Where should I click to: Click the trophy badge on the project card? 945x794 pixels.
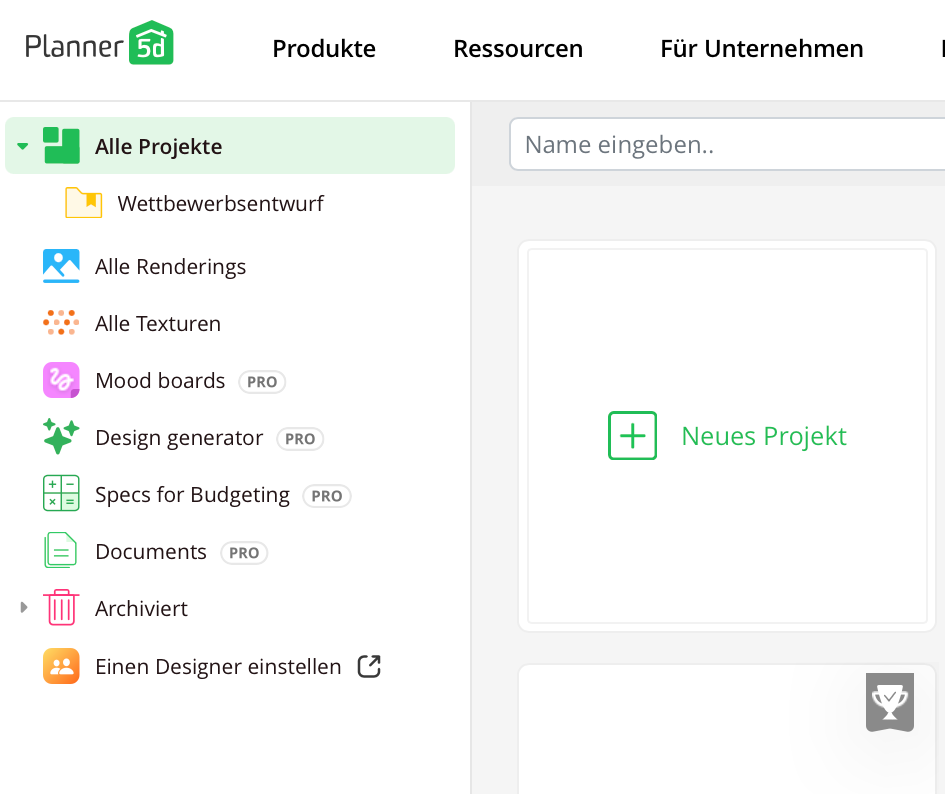pos(889,703)
